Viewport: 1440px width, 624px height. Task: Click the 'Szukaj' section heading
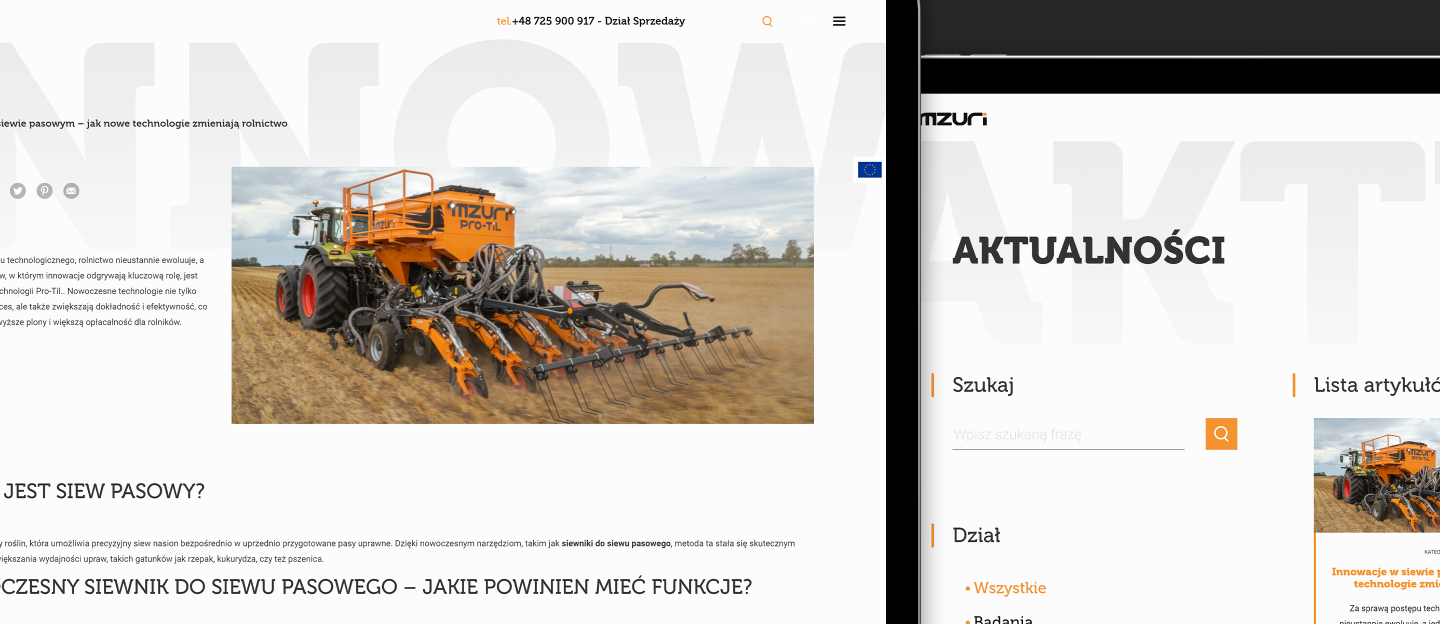click(x=983, y=385)
